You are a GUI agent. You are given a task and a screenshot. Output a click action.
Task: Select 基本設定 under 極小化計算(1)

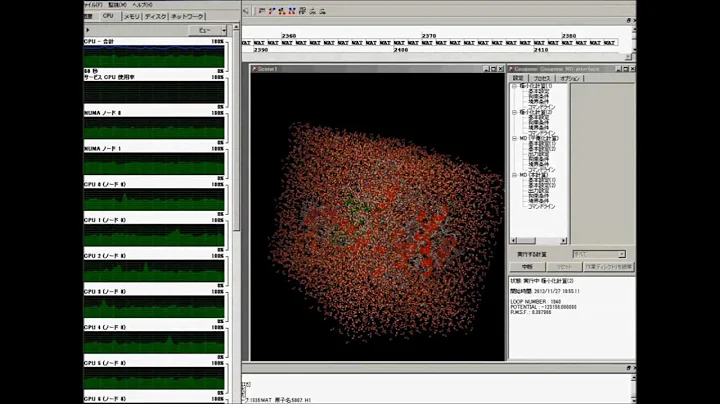pos(538,91)
